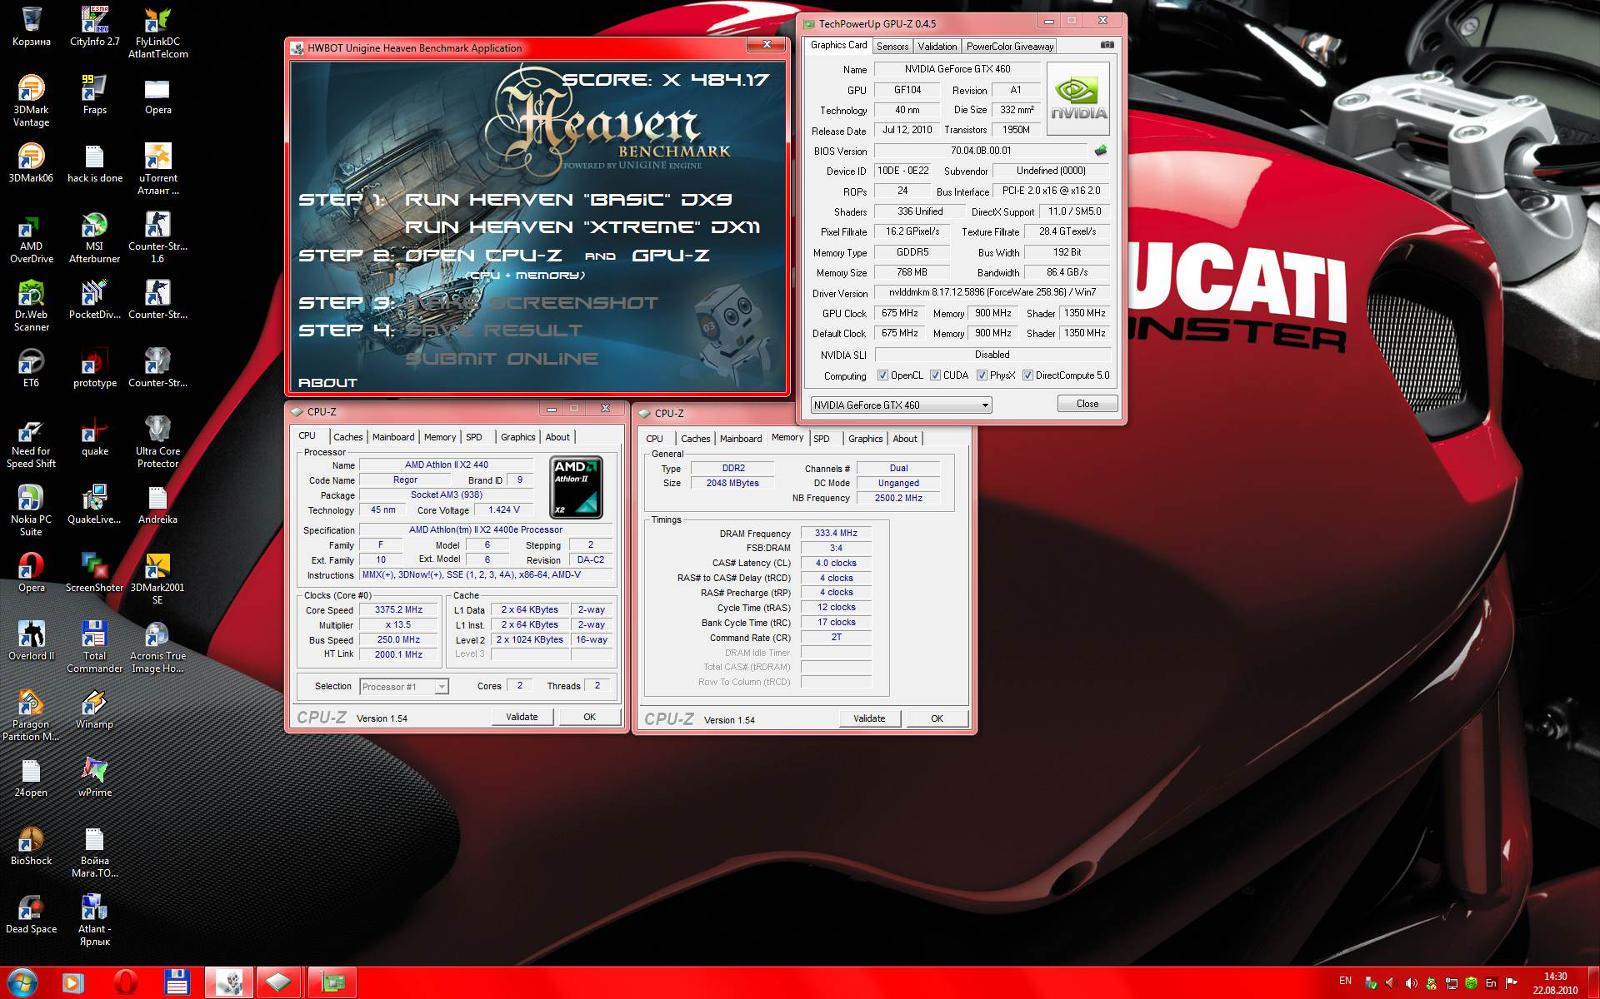Select Need for Speed Shift icon
The width and height of the screenshot is (1600, 999).
click(31, 442)
